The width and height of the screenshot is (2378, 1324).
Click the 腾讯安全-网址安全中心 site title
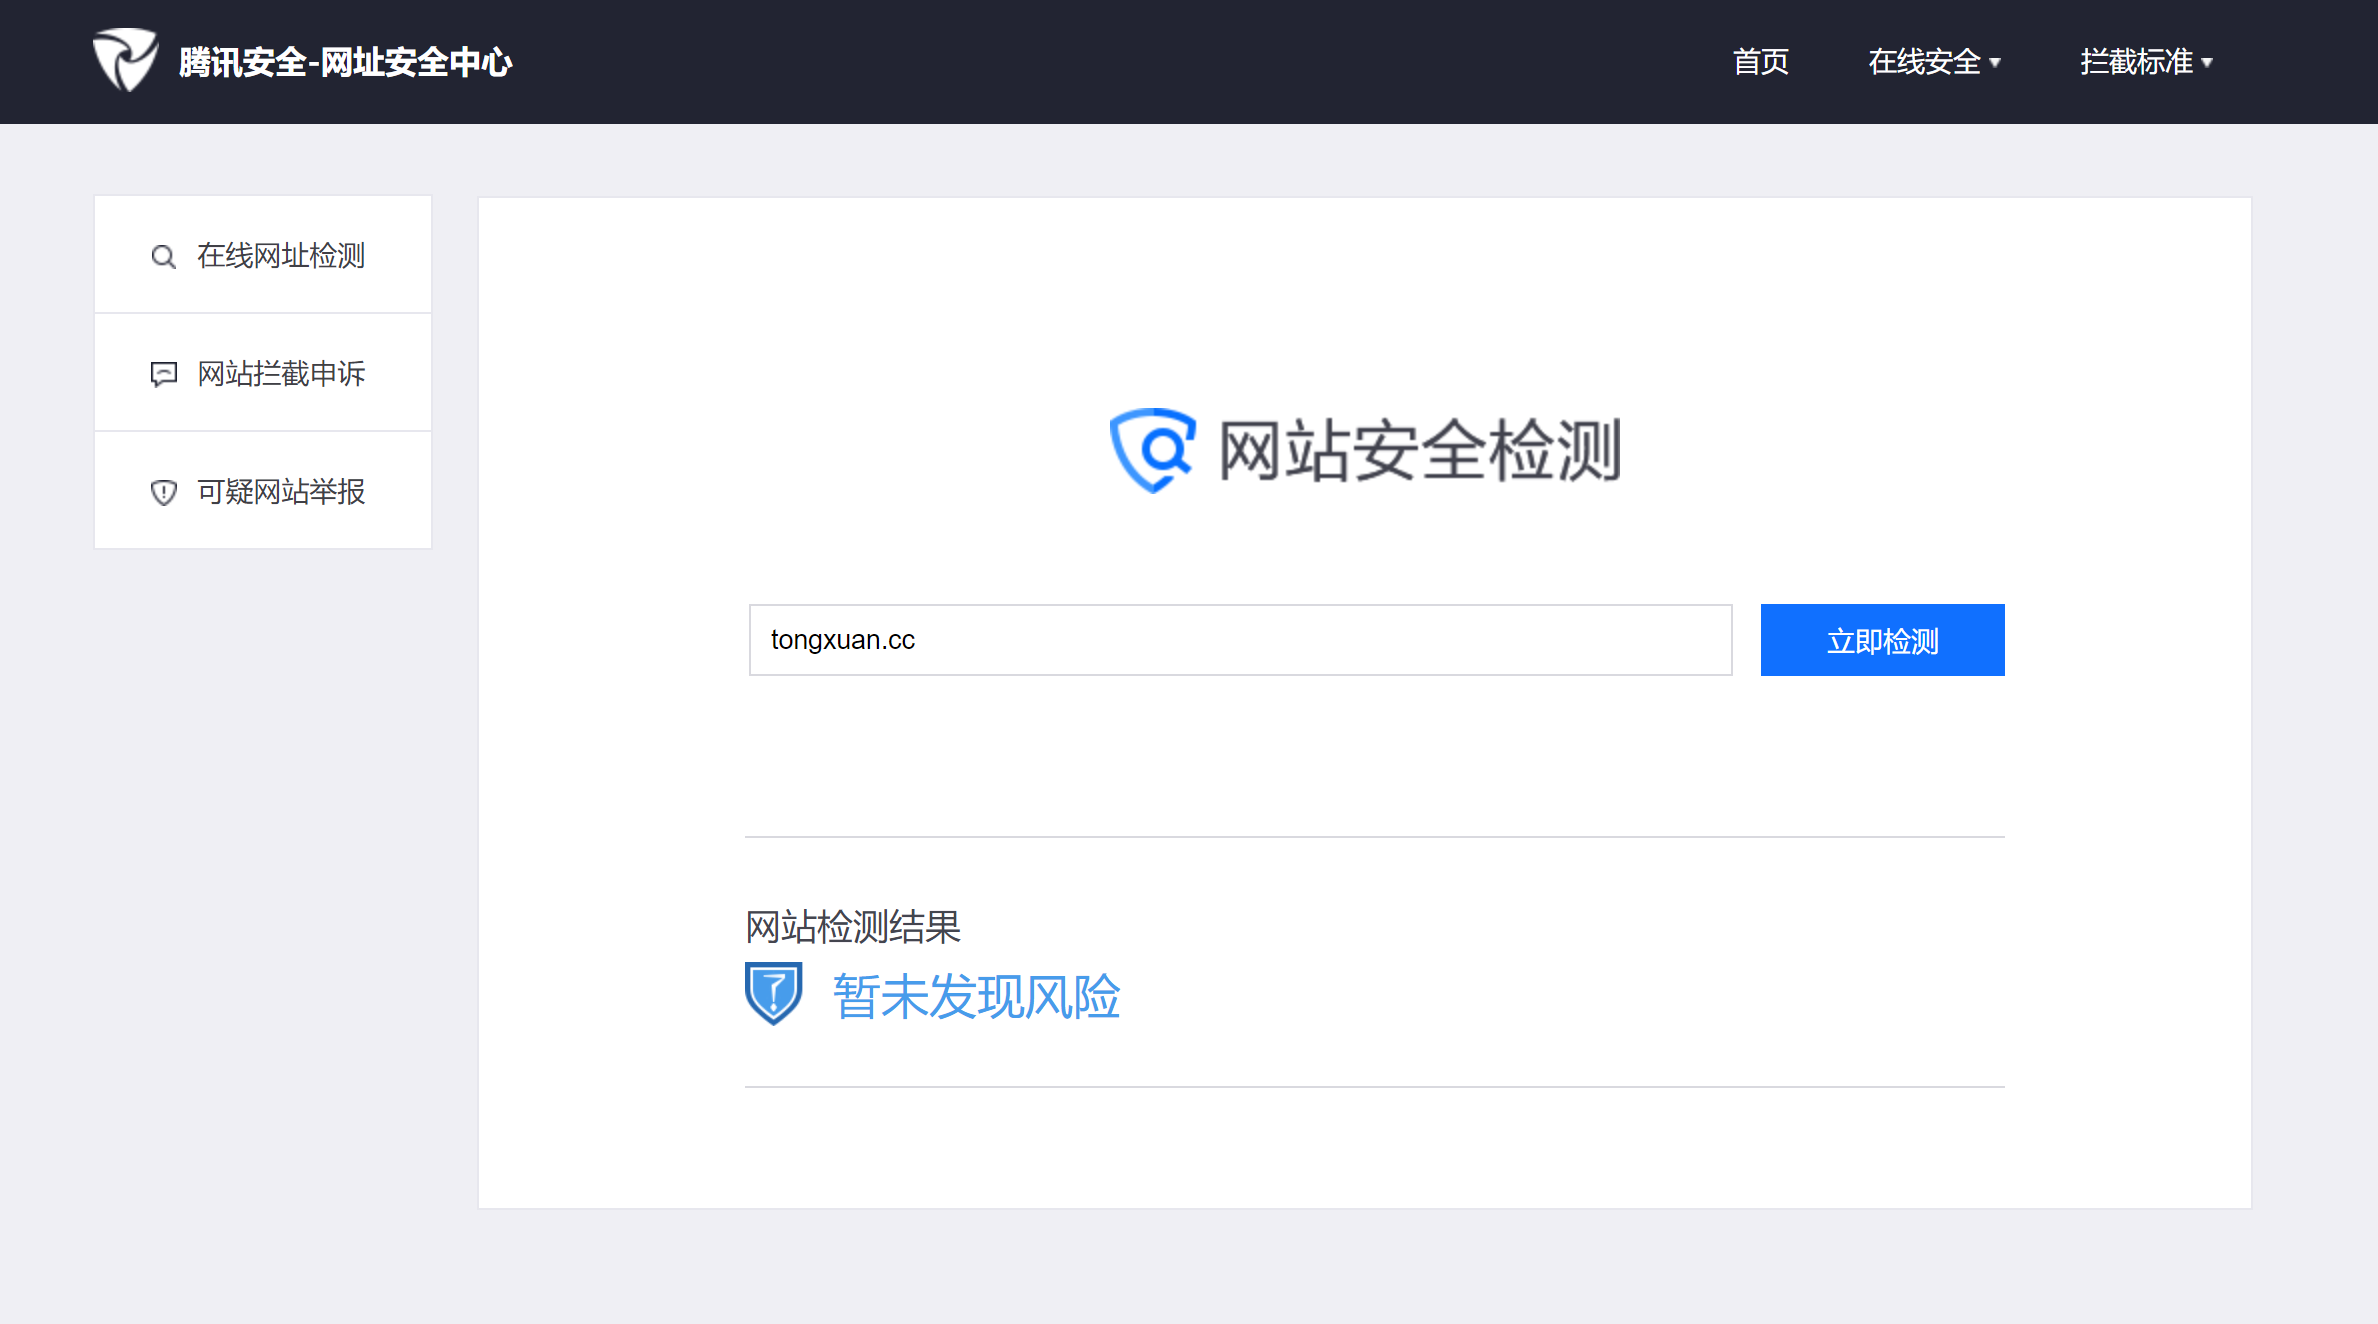click(x=345, y=62)
